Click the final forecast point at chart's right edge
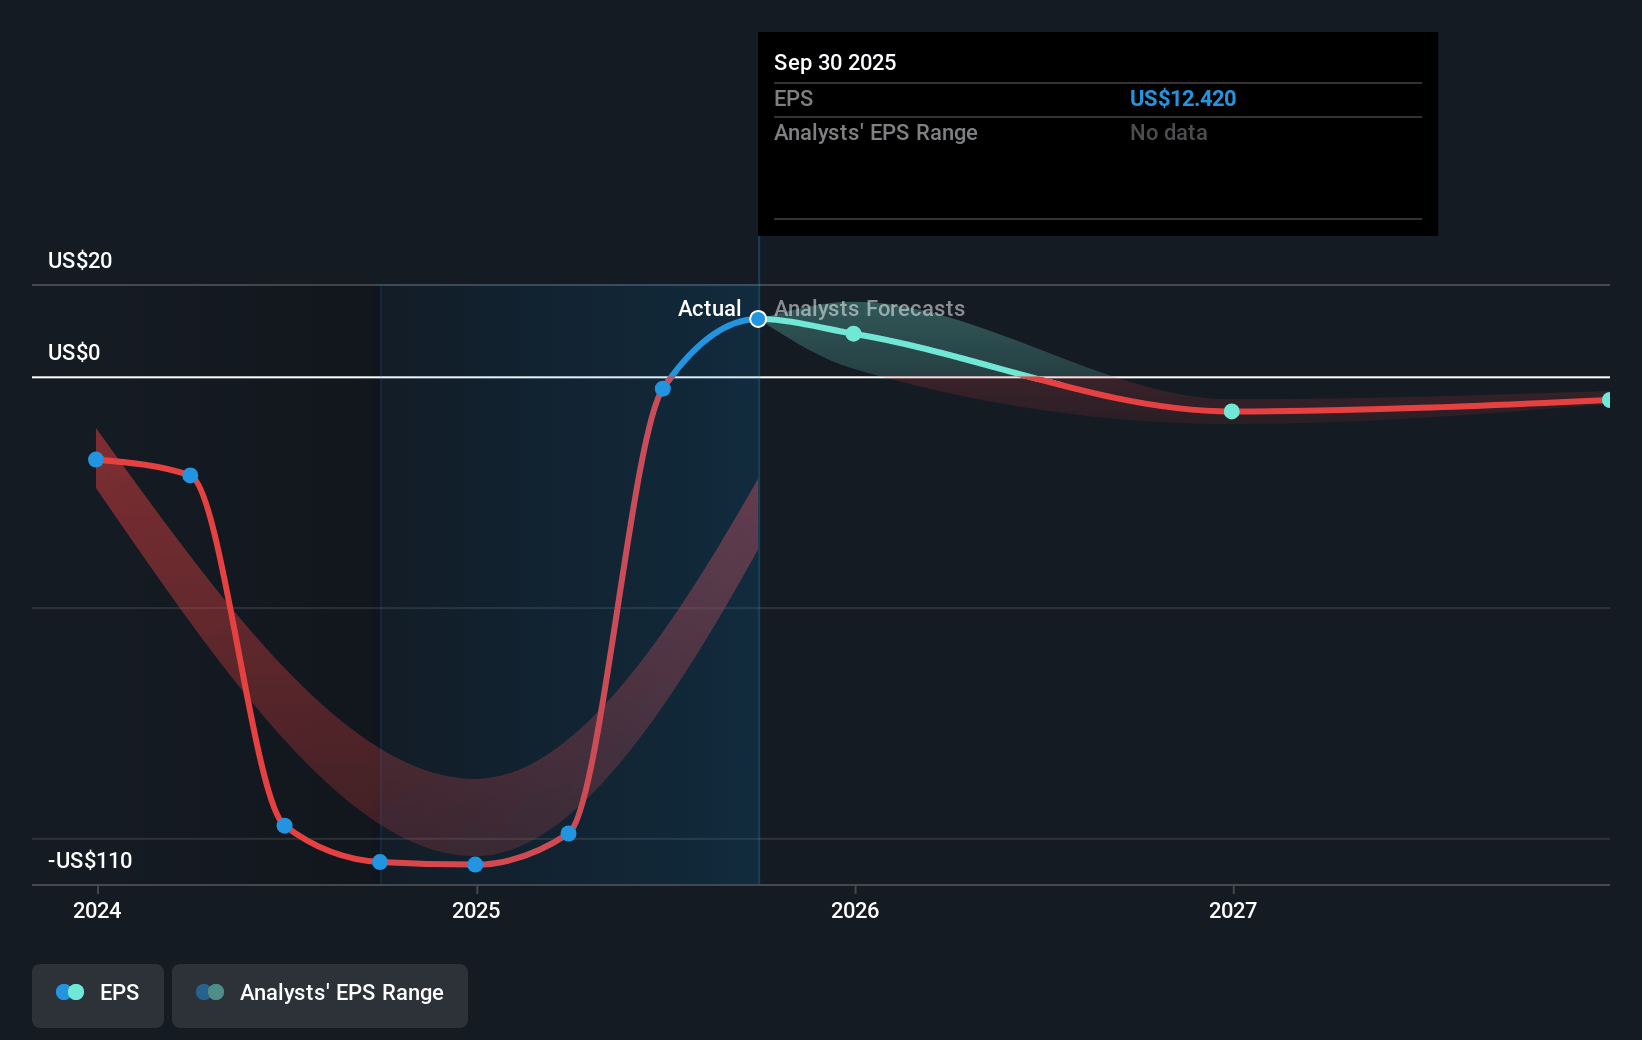 coord(1607,400)
